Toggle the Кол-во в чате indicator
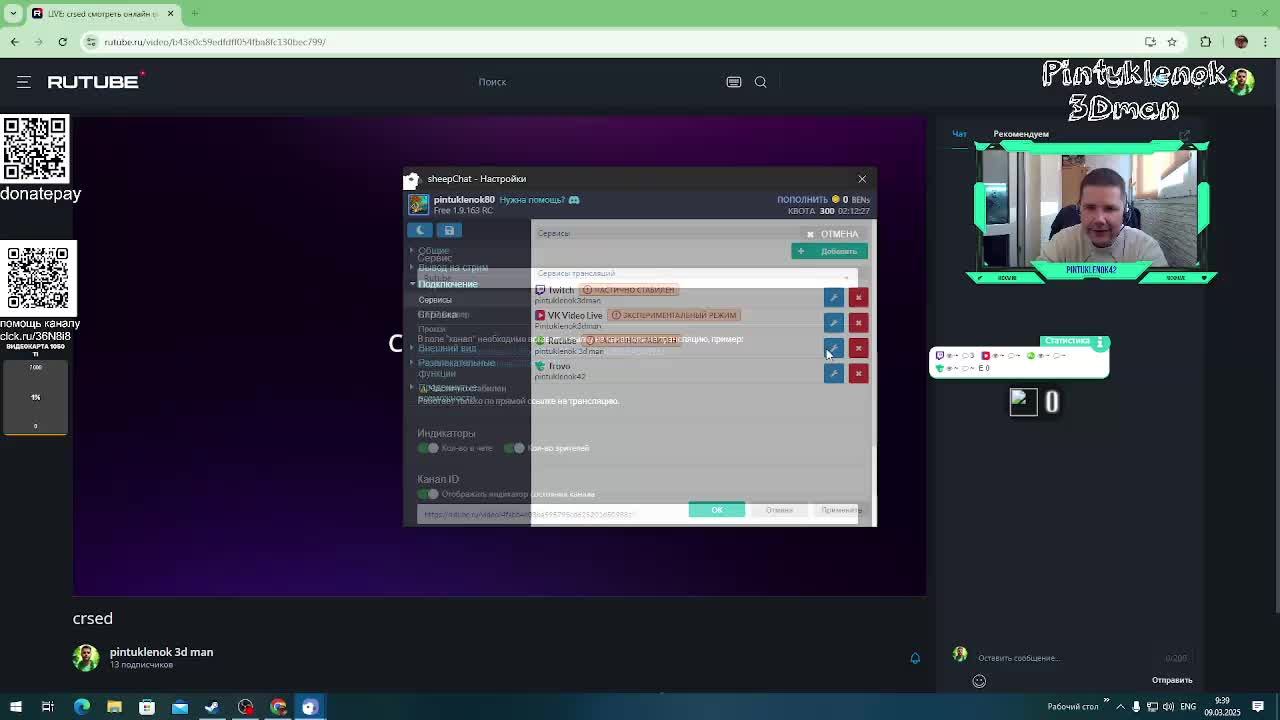1280x720 pixels. (x=428, y=448)
